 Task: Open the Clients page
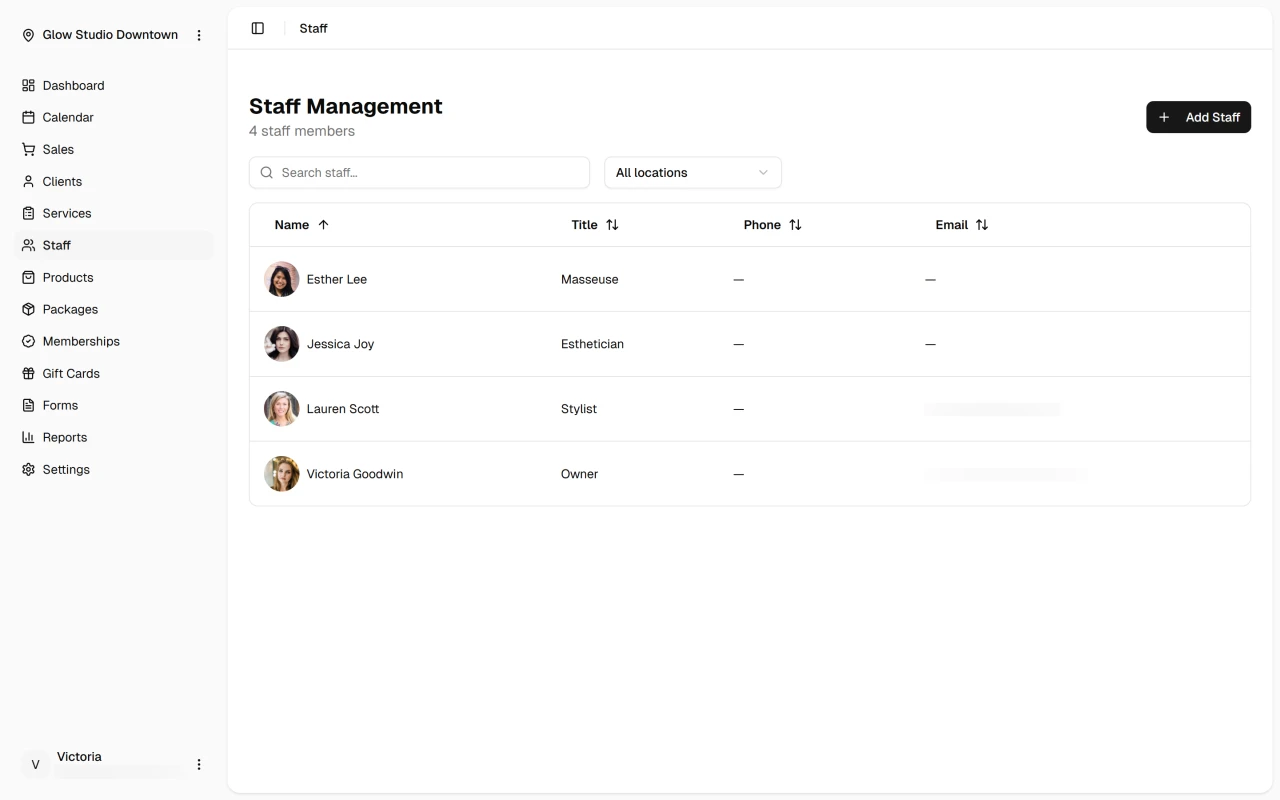(x=114, y=181)
